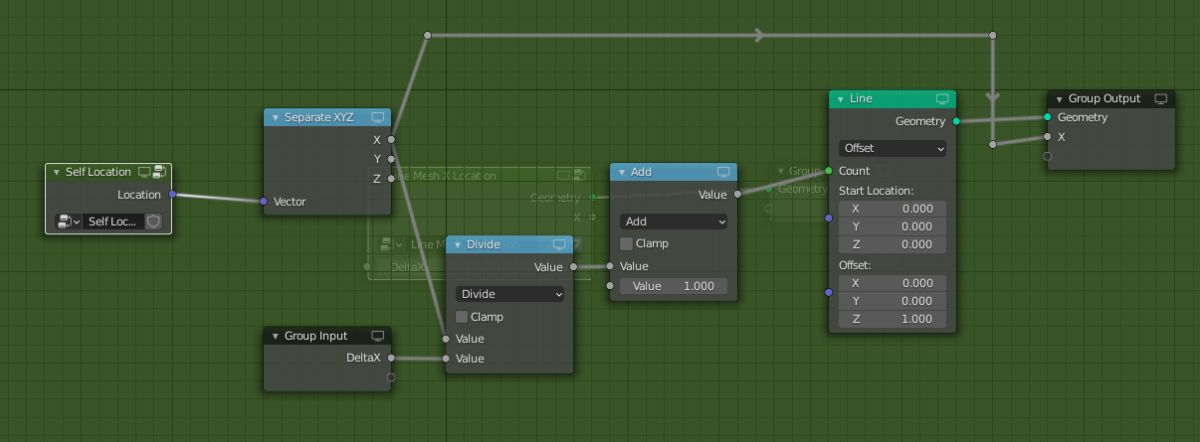Collapse the Line node
The height and width of the screenshot is (442, 1200).
(x=841, y=99)
